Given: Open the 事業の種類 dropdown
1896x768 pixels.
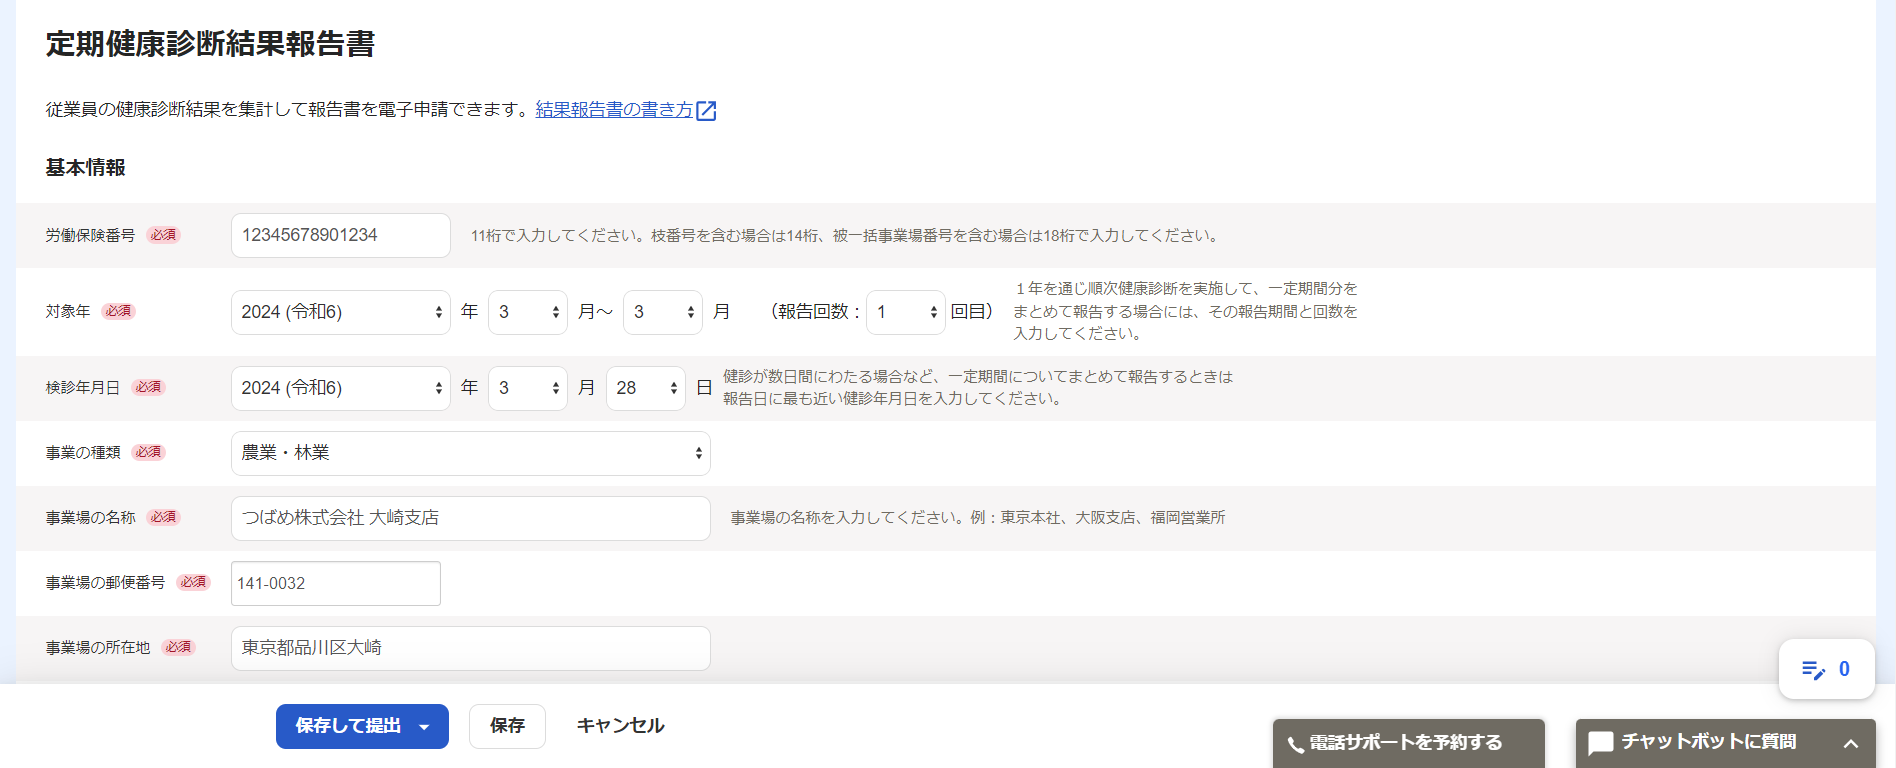Looking at the screenshot, I should (x=471, y=453).
